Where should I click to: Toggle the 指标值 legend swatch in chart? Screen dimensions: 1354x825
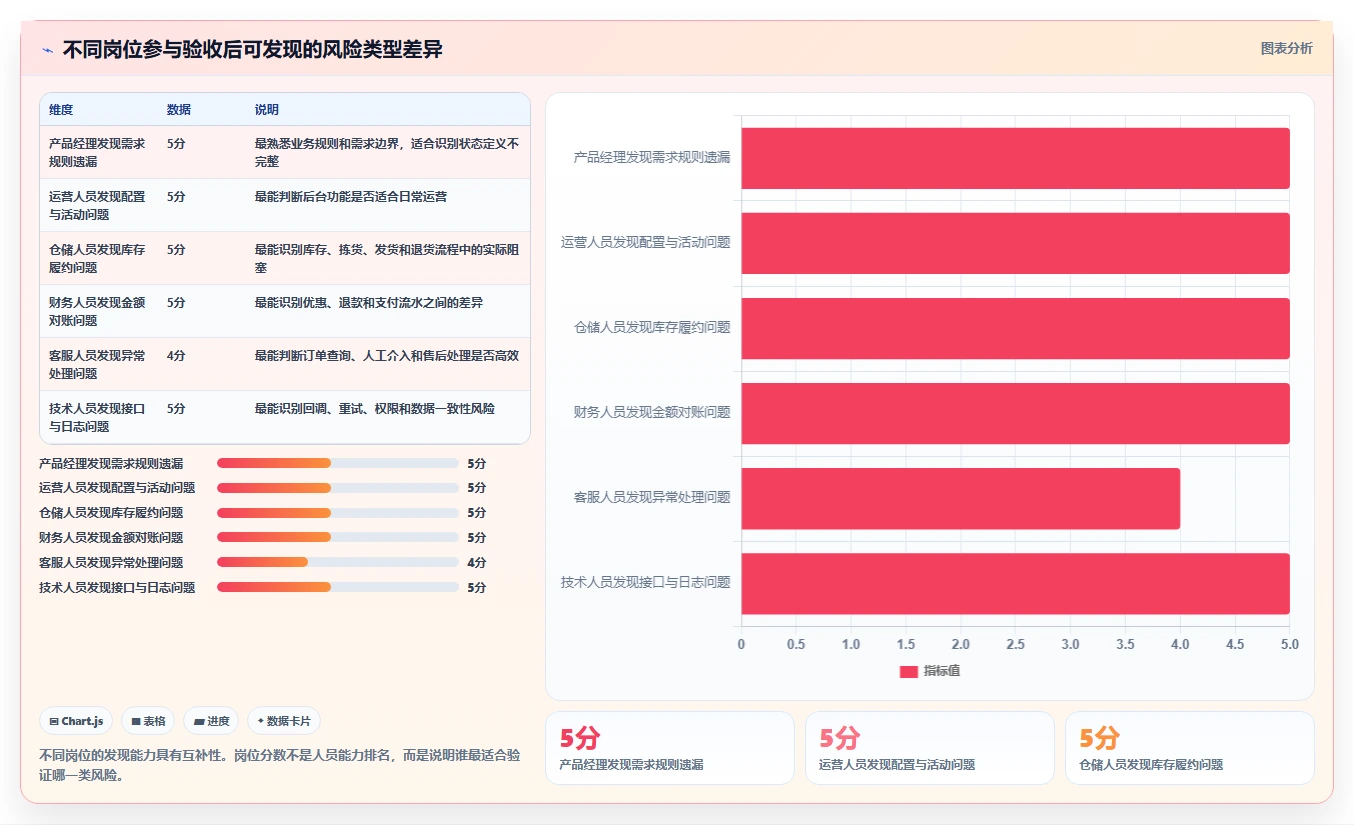908,671
